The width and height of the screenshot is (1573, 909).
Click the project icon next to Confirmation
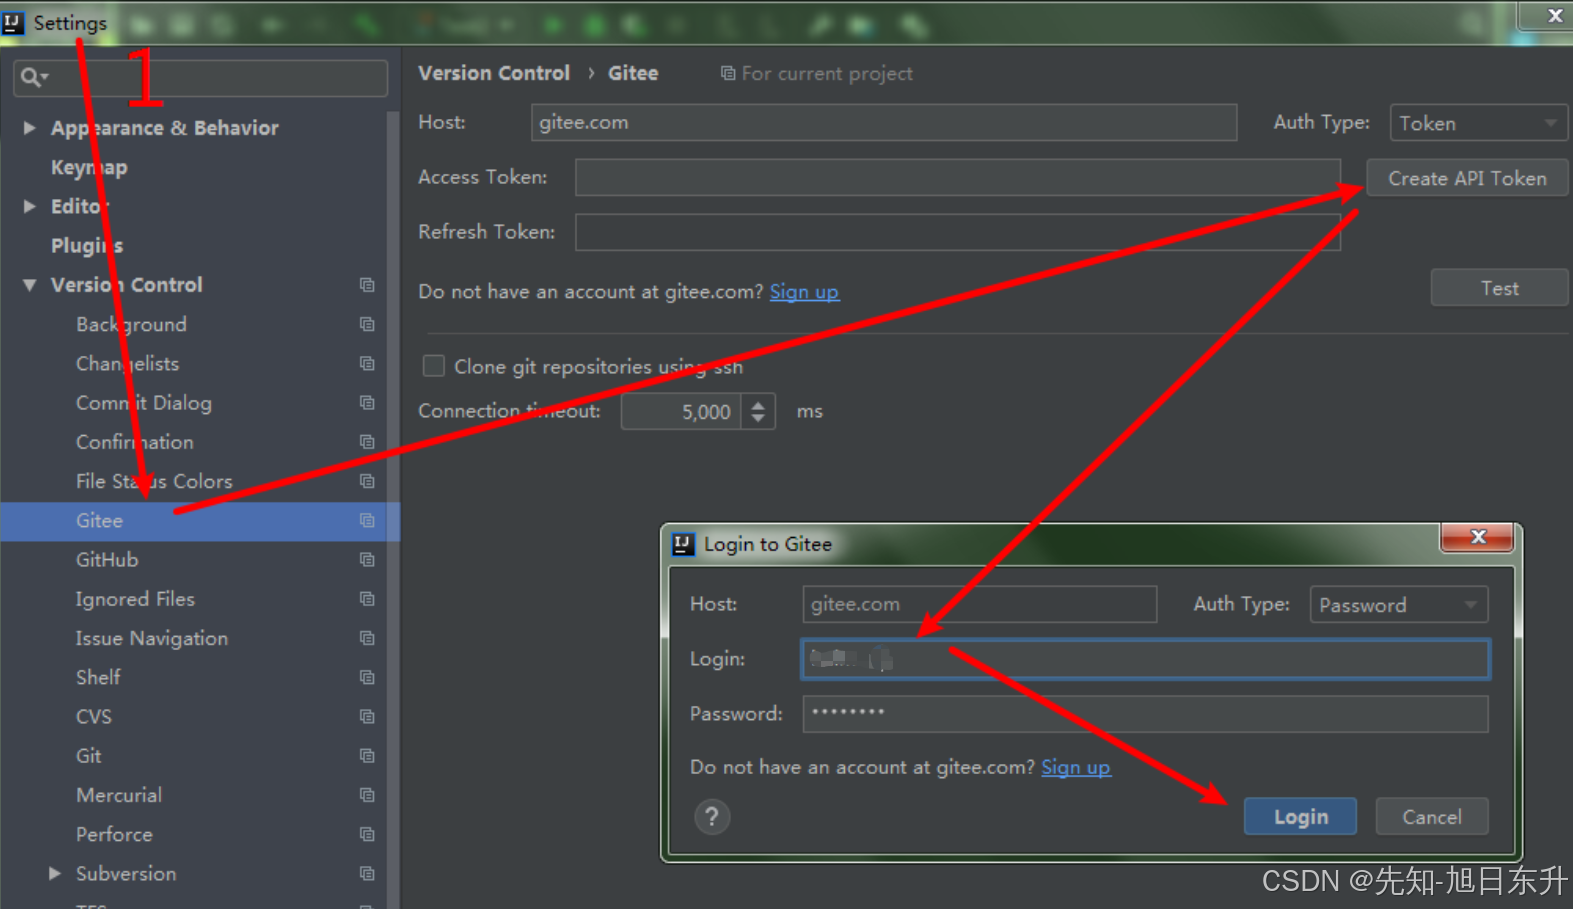367,442
